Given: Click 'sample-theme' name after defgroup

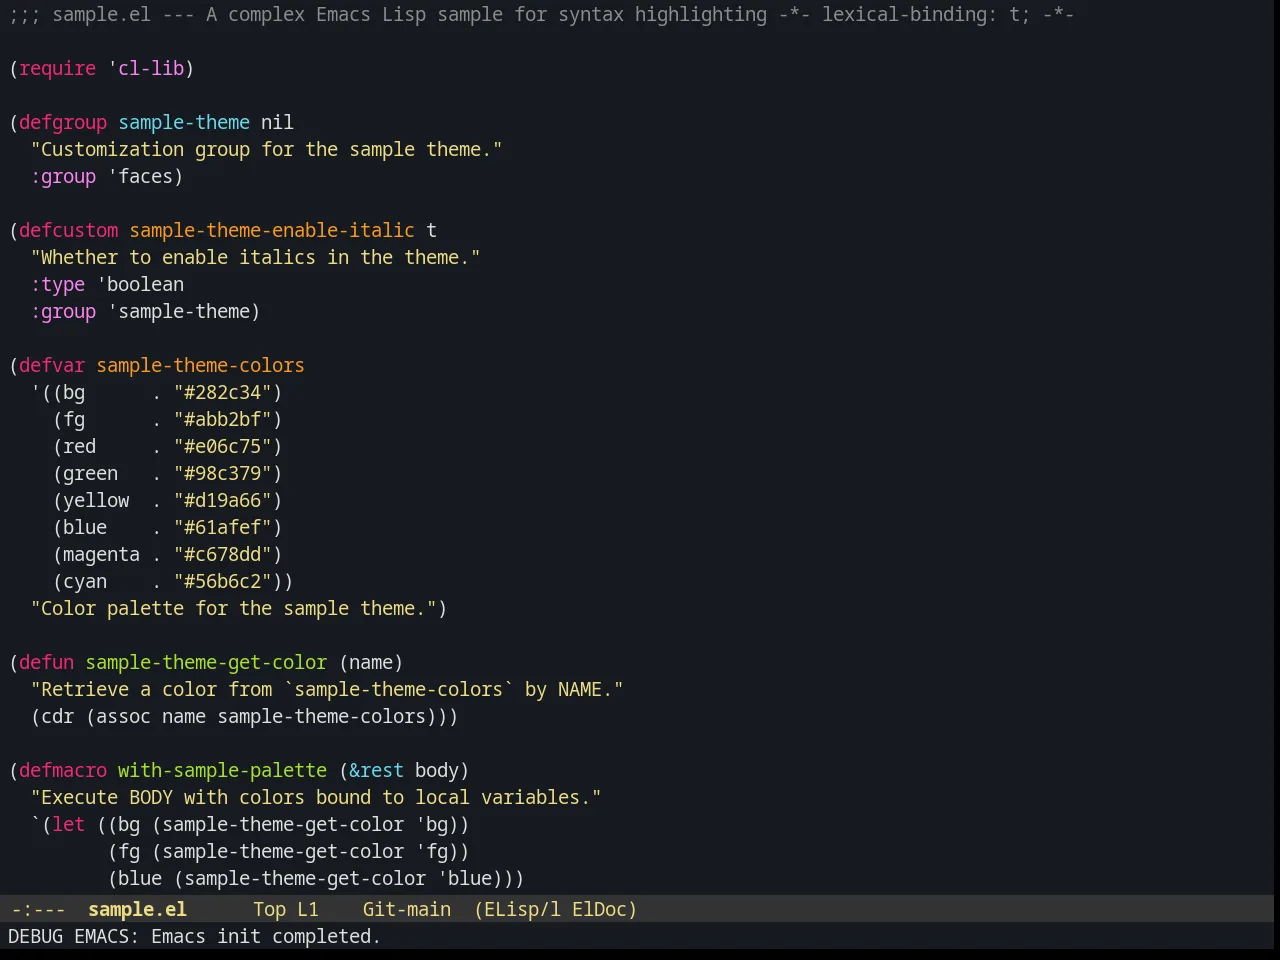Looking at the screenshot, I should [x=184, y=122].
